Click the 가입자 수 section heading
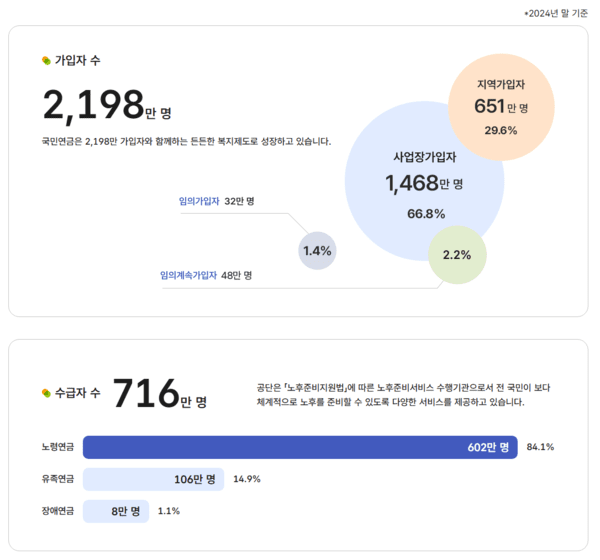The height and width of the screenshot is (560, 600). tap(78, 60)
